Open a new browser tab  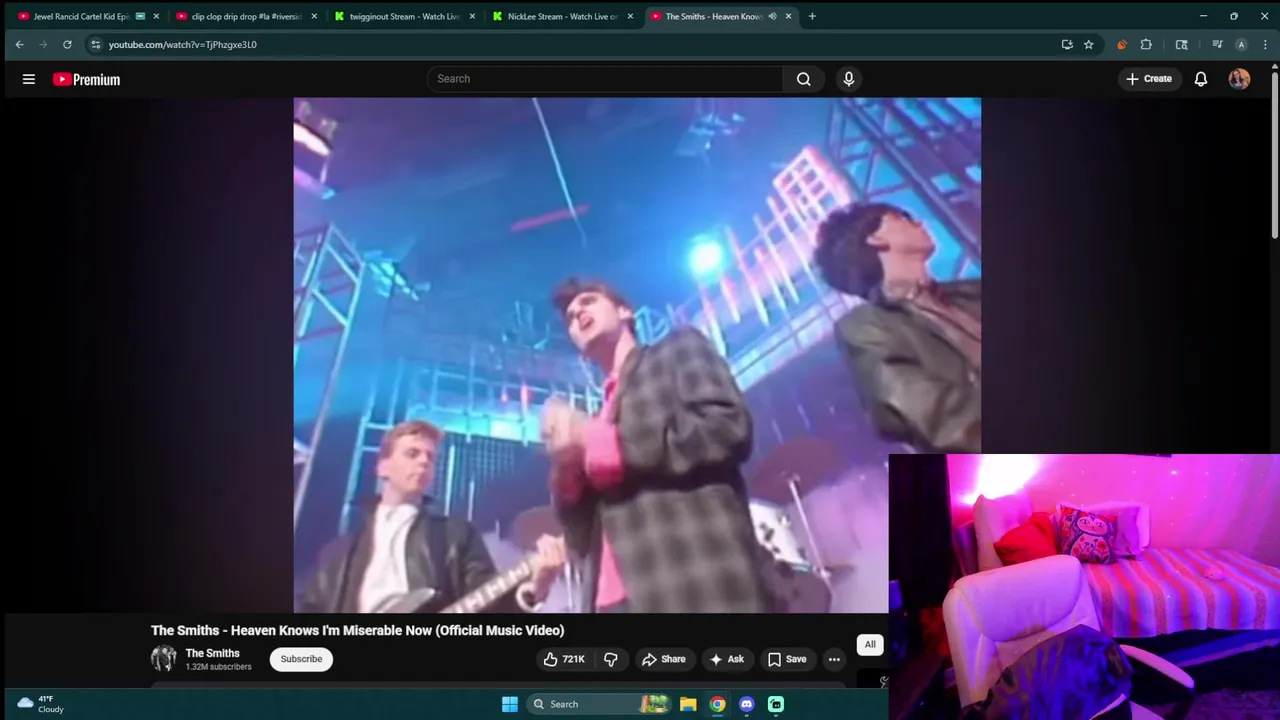point(812,16)
